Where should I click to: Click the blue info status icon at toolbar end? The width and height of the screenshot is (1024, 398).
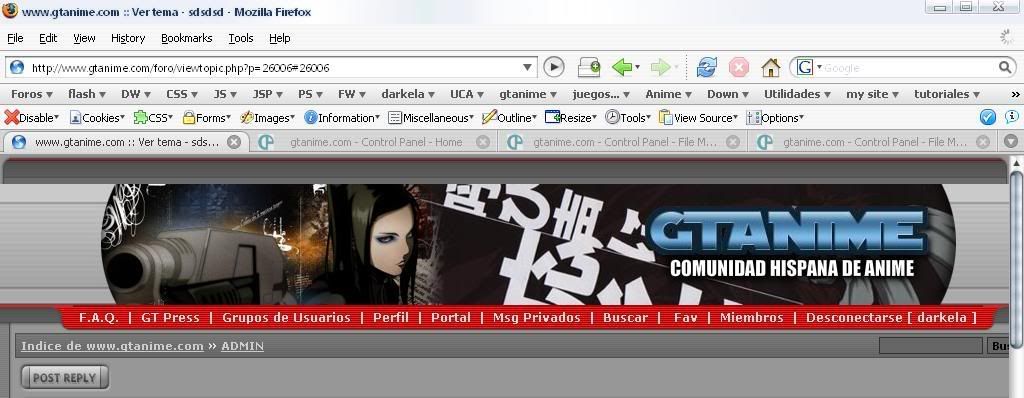1012,117
